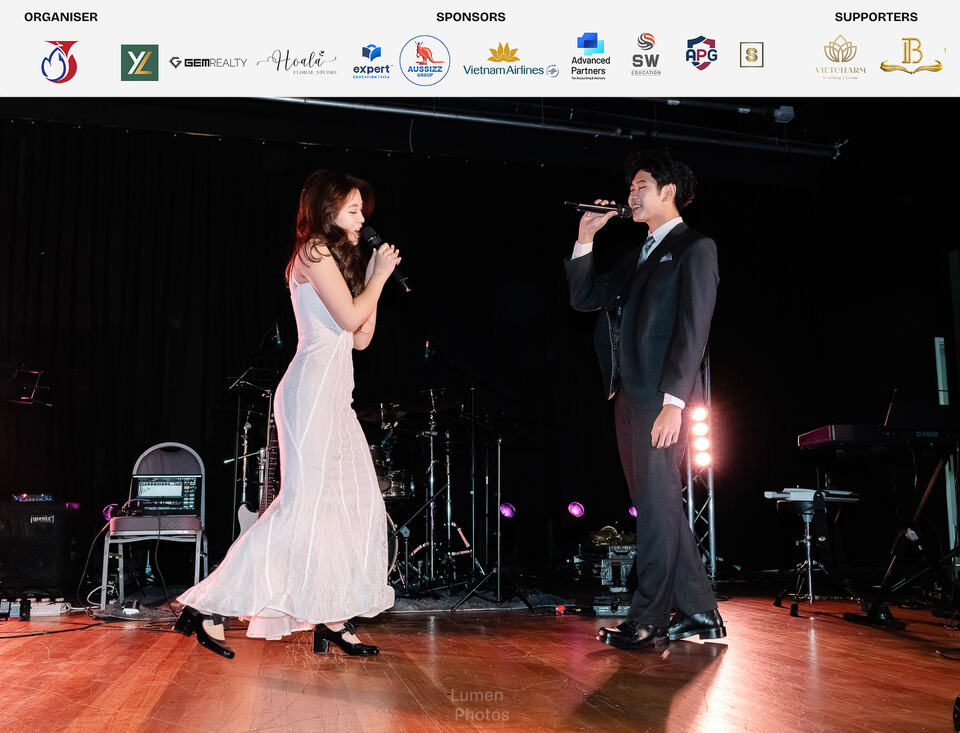960x733 pixels.
Task: Select the SPONSORS heading
Action: pos(471,17)
